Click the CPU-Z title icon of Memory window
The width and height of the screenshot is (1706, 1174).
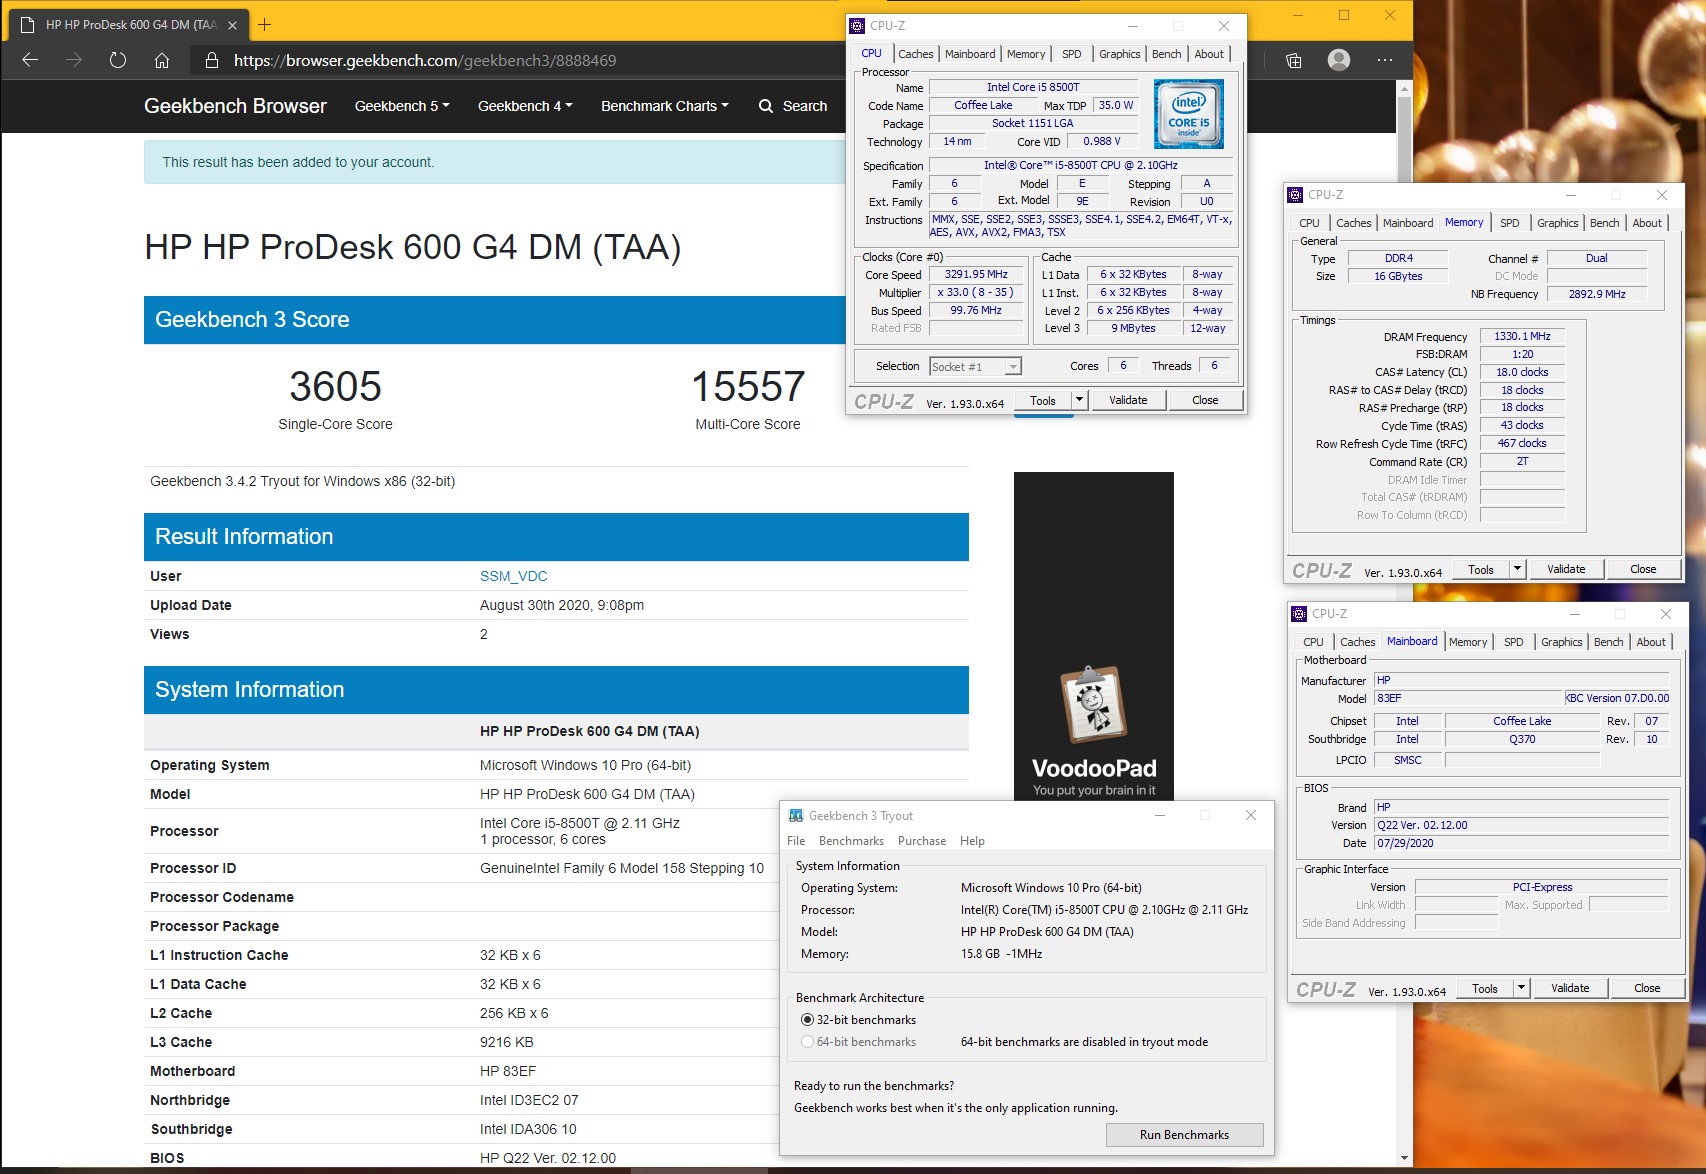[1296, 195]
